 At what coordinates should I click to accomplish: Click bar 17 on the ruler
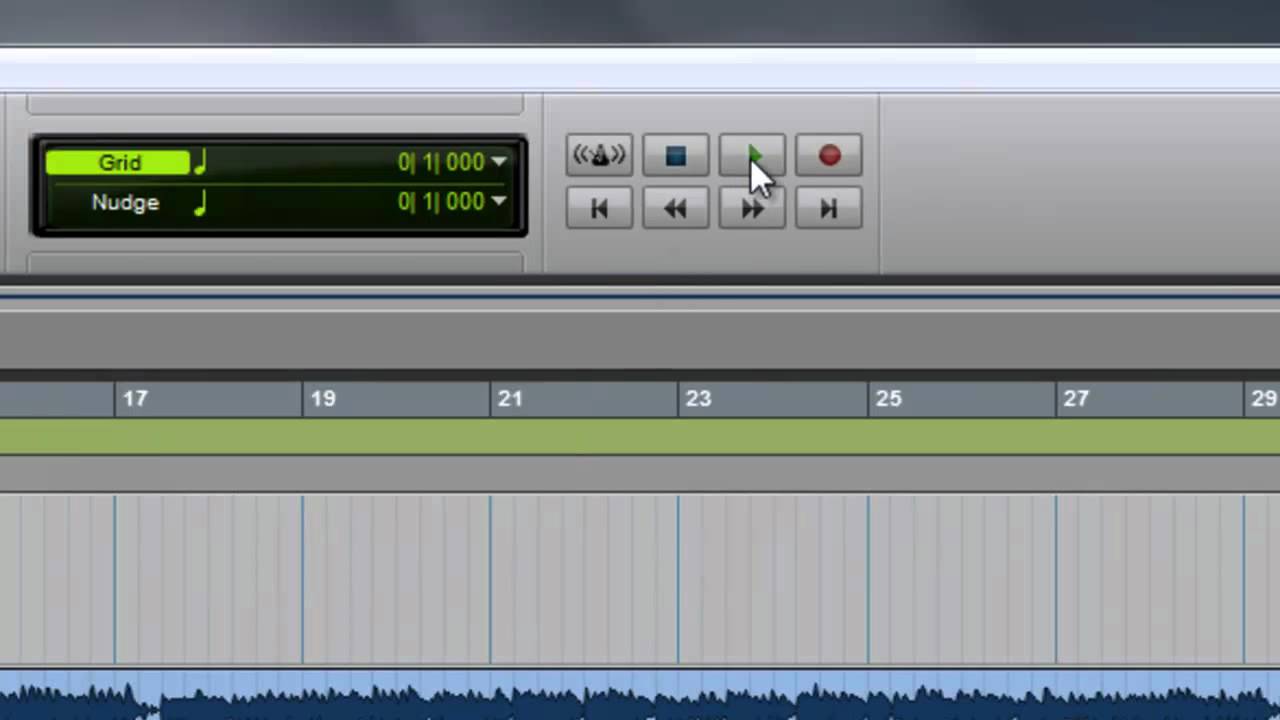(x=135, y=399)
